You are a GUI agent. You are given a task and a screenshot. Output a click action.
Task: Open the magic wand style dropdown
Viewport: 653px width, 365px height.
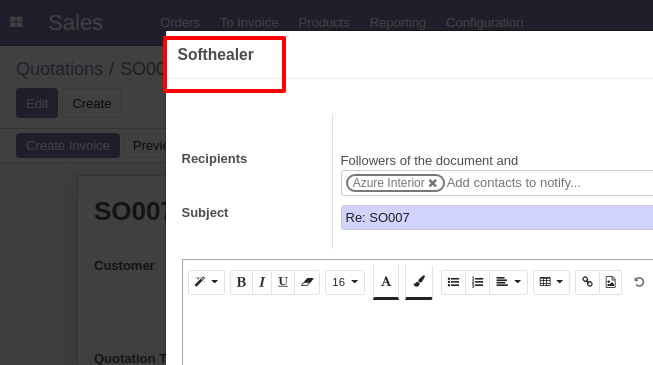[x=206, y=282]
